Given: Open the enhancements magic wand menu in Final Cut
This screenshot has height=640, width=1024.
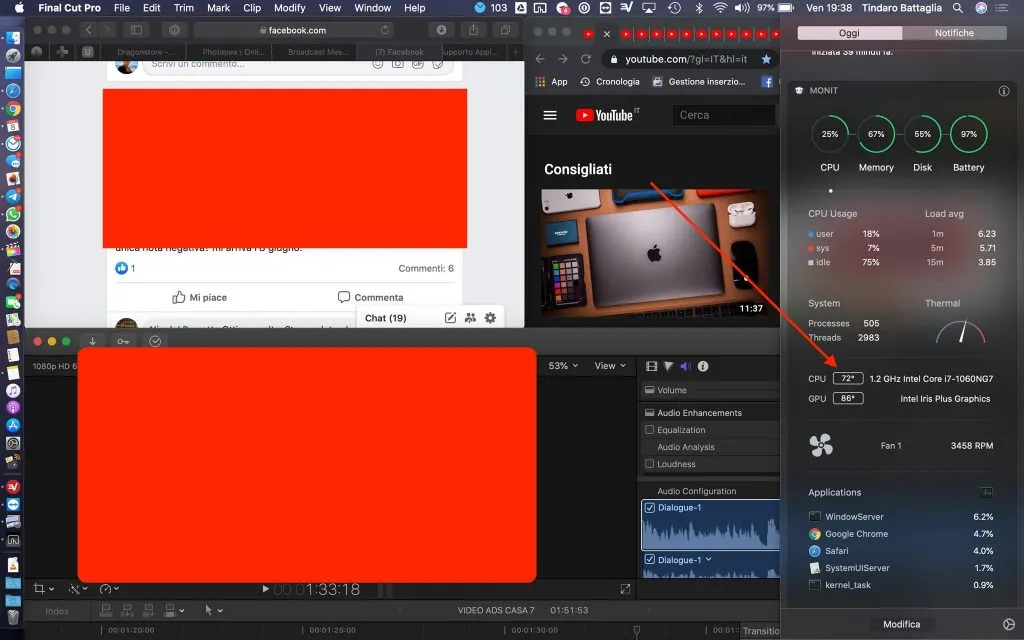Looking at the screenshot, I should pos(78,589).
